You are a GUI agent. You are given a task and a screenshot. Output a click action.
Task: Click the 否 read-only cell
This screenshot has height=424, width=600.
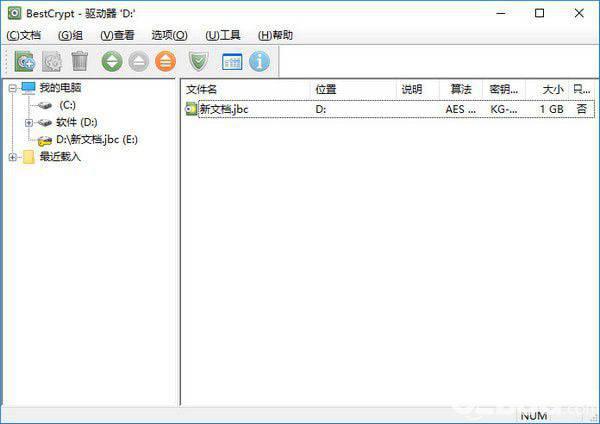pyautogui.click(x=582, y=109)
